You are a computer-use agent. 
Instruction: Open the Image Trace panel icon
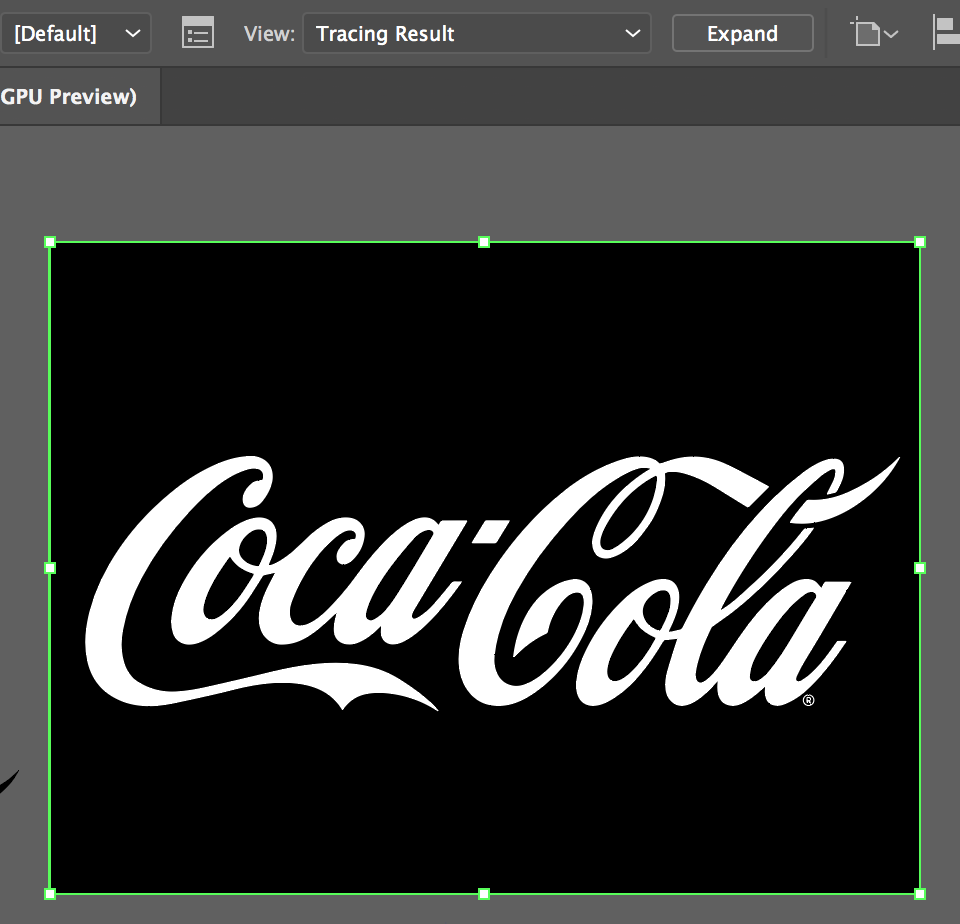click(x=198, y=33)
